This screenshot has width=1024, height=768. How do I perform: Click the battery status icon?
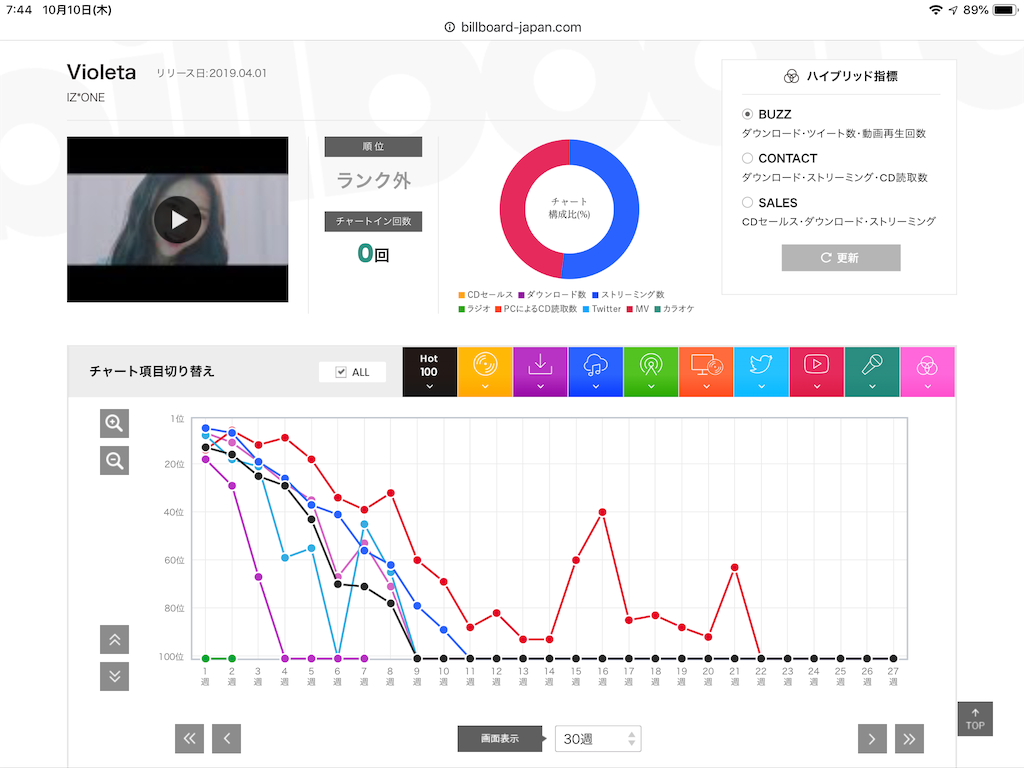coord(1005,10)
